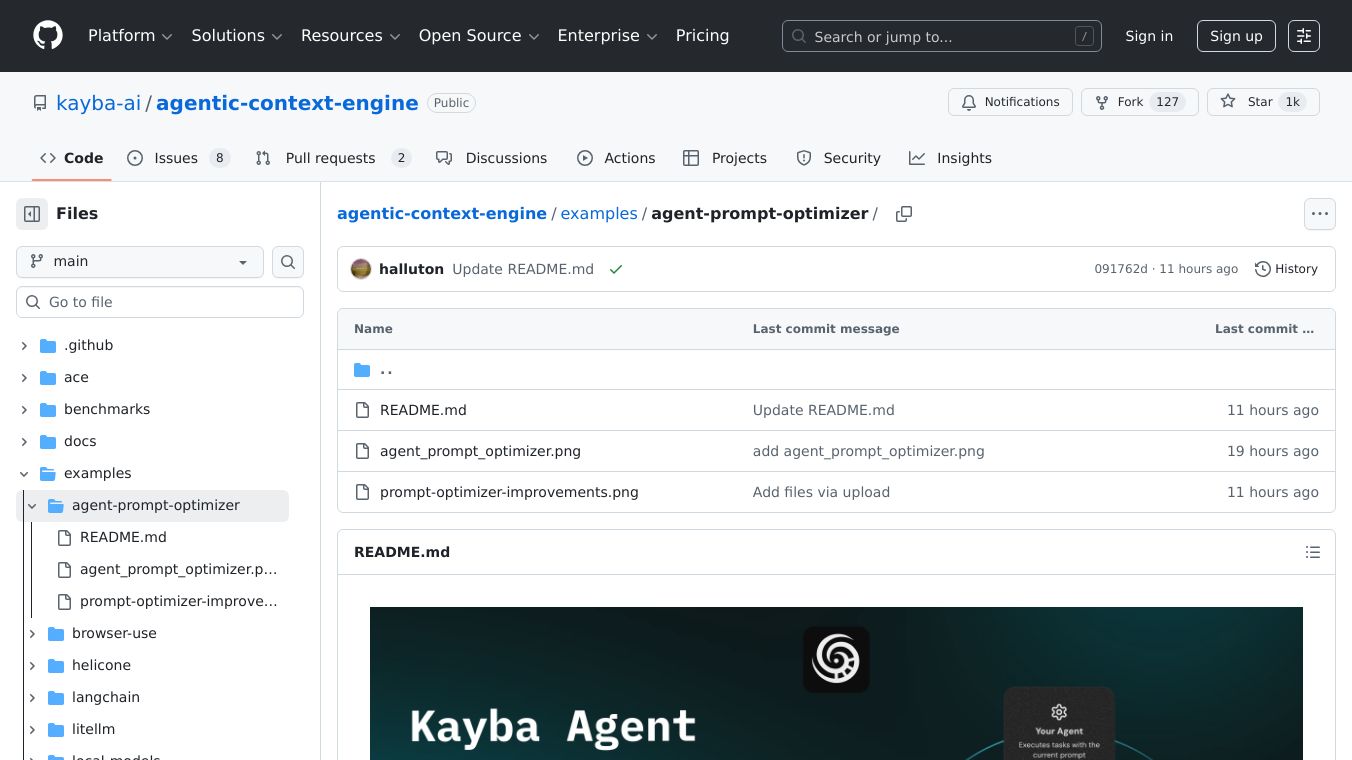Screen dimensions: 1352x760
Task: Open the examples breadcrumb link
Action: (x=599, y=213)
